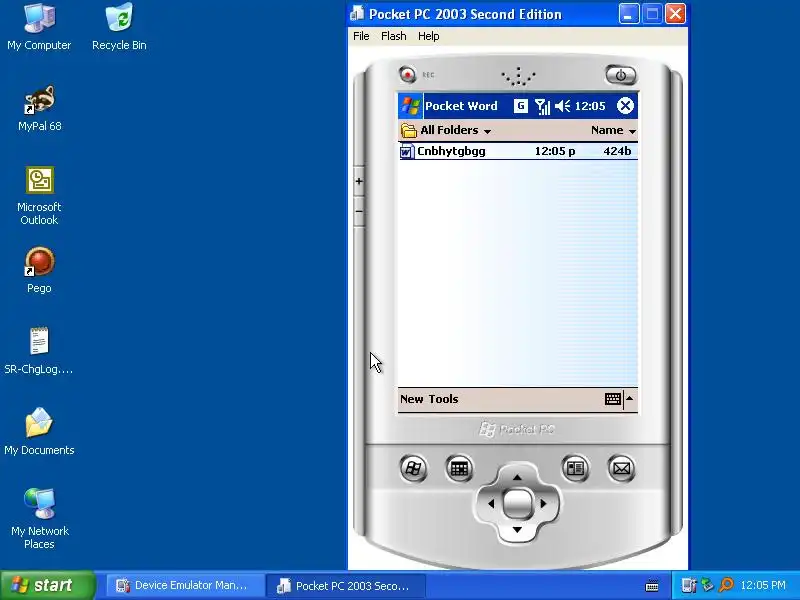The image size is (800, 600).
Task: Minimize the Pocket PC emulator window
Action: 629,14
